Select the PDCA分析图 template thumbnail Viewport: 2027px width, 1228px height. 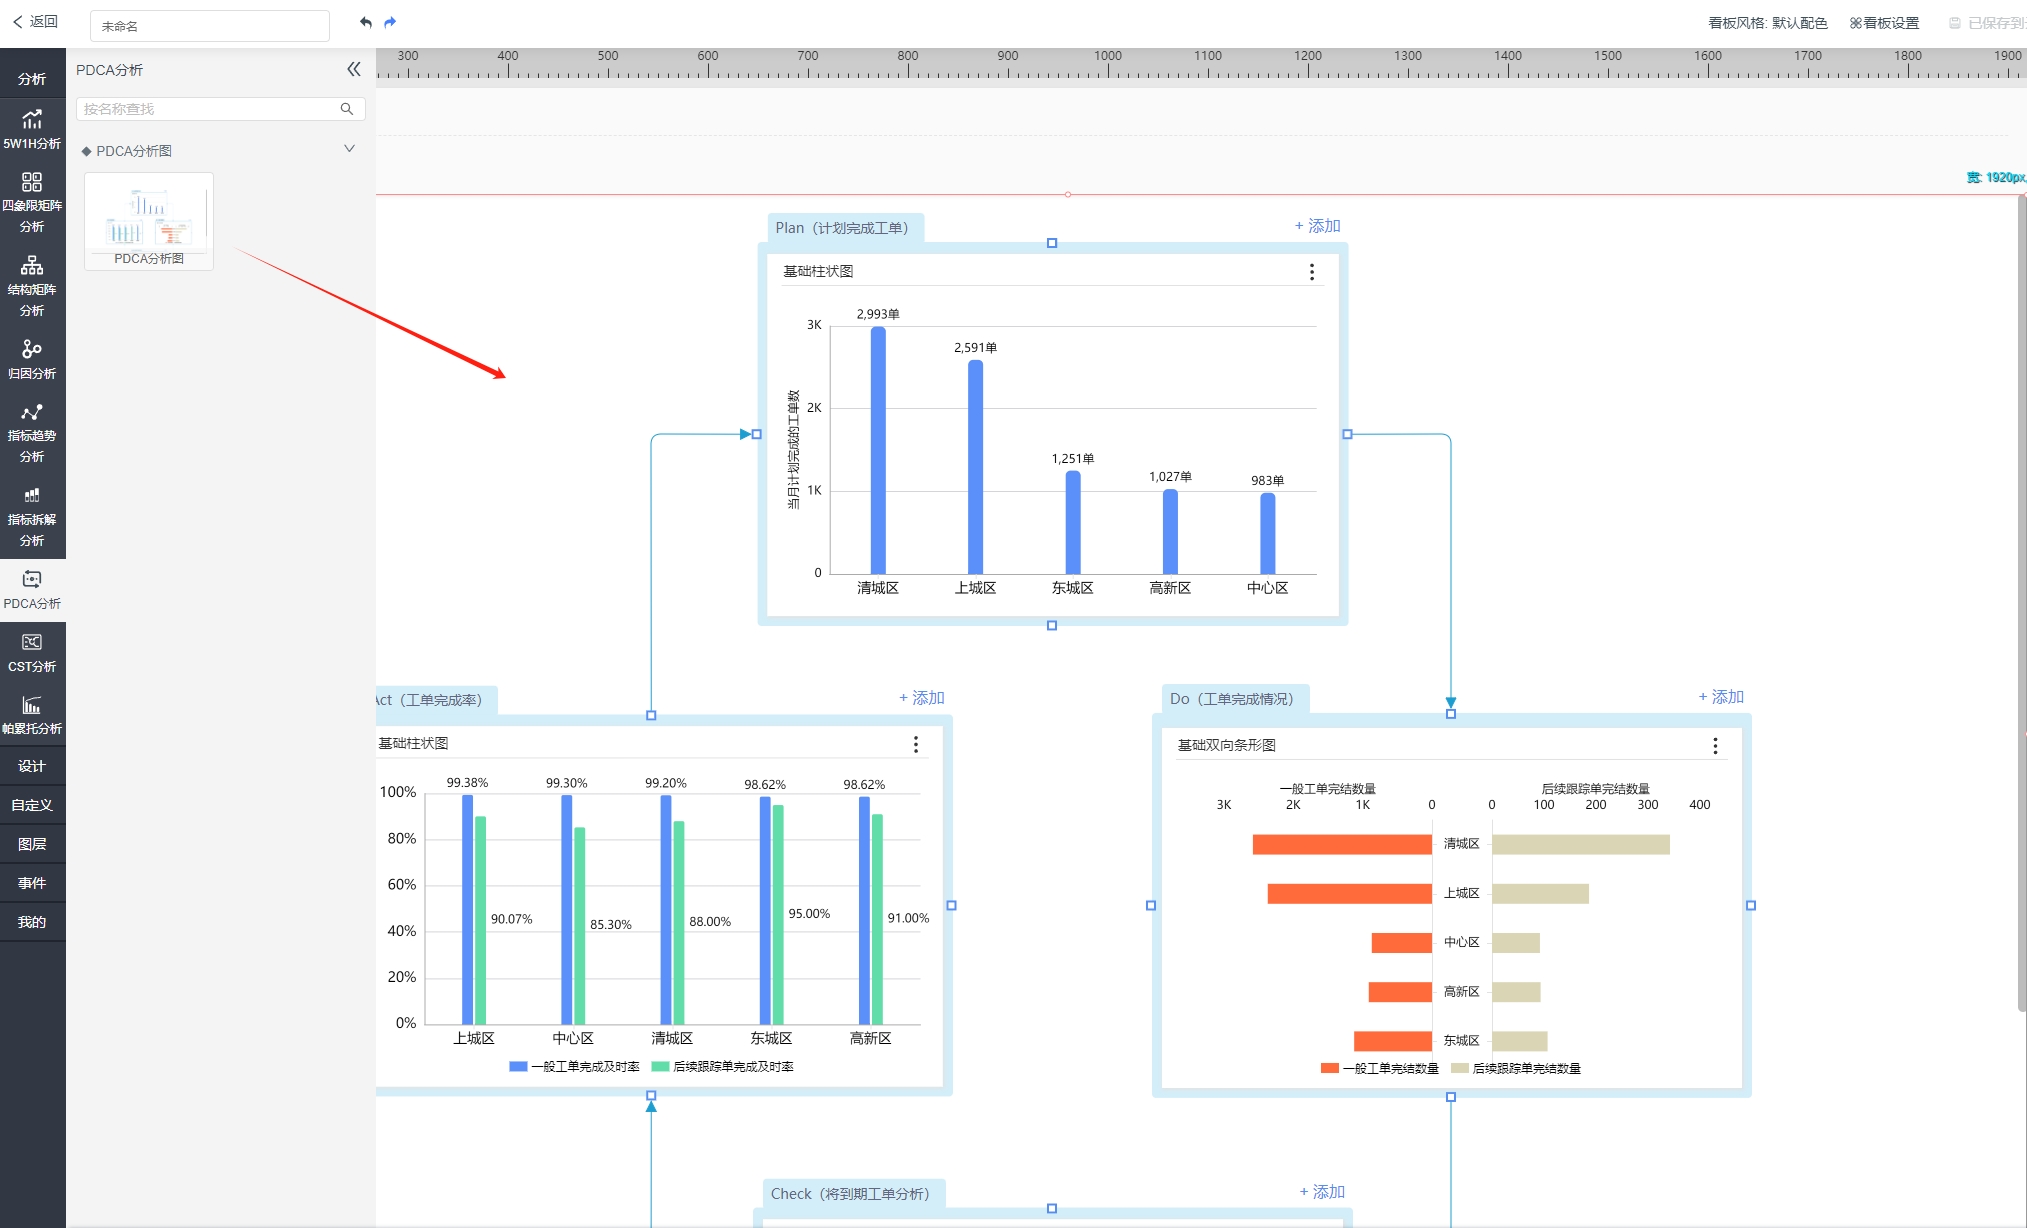149,221
